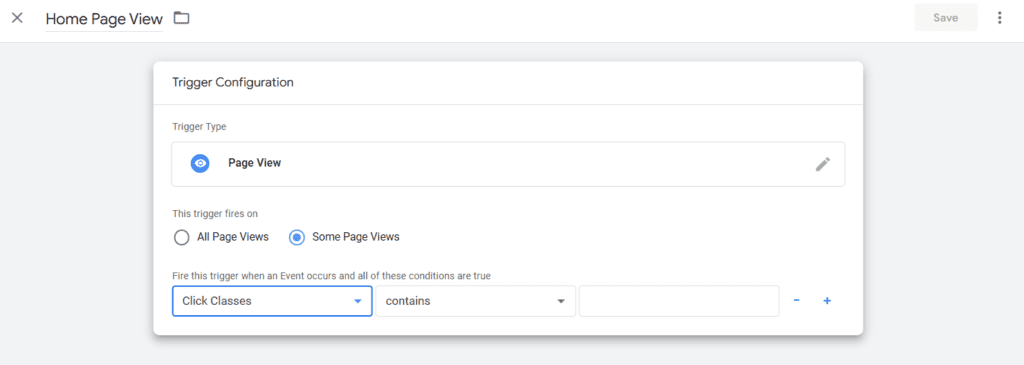Open the contains operator dropdown
1024x365 pixels.
(475, 301)
